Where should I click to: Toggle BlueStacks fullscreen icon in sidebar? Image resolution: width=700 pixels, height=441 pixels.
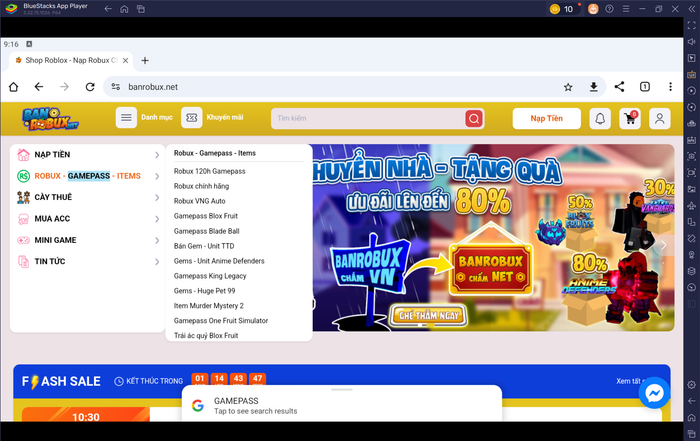point(692,25)
